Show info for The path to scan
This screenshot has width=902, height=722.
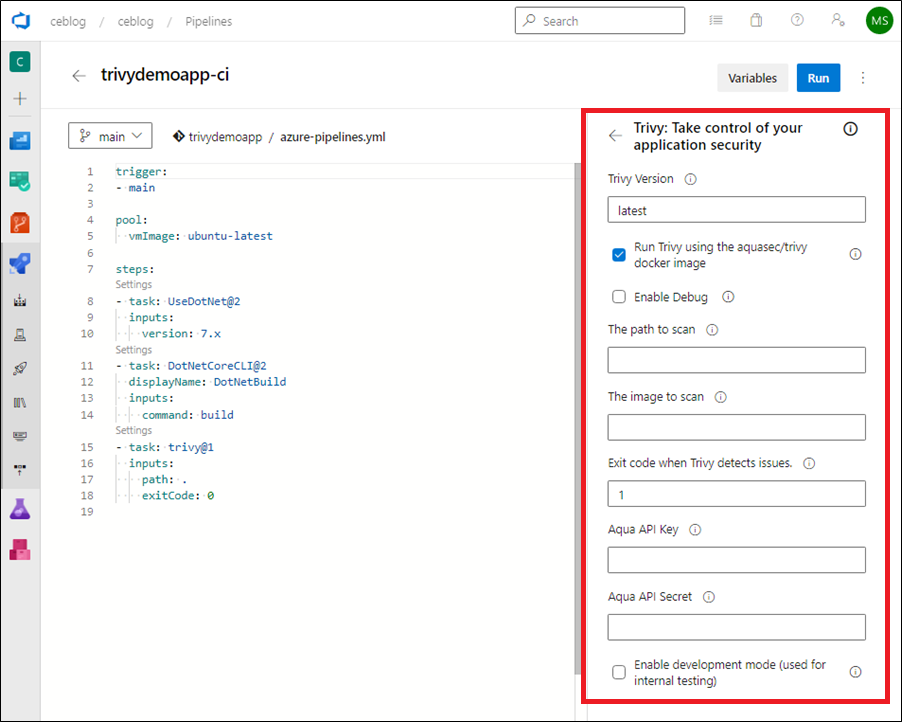[x=712, y=330]
